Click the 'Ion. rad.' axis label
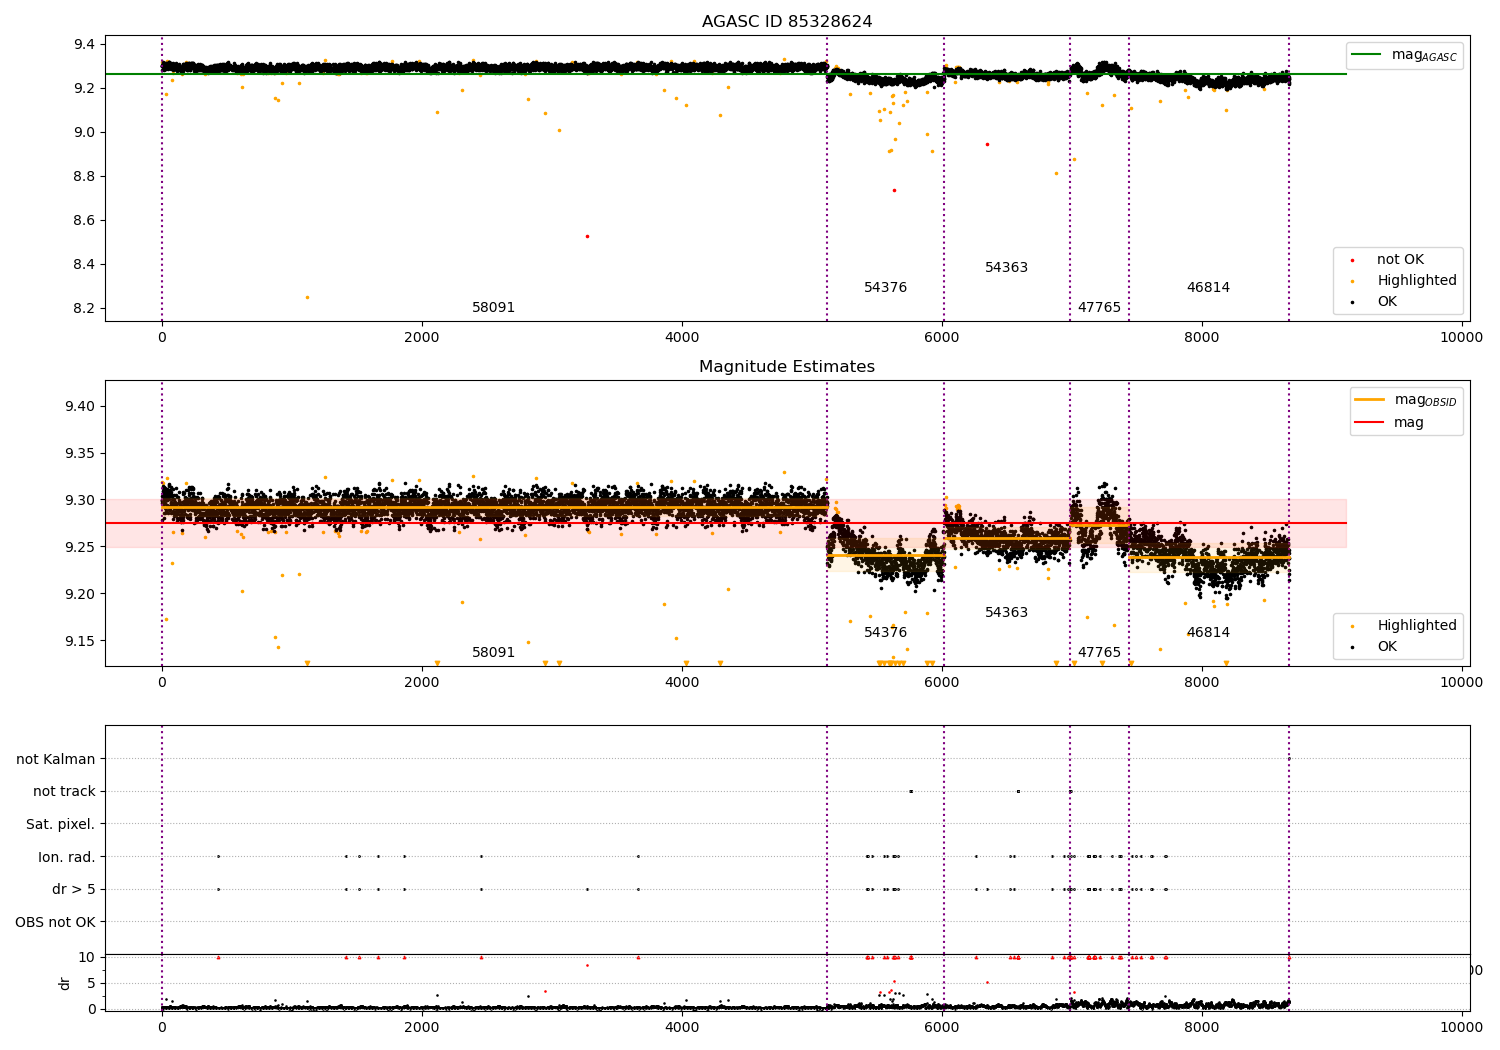The height and width of the screenshot is (1050, 1500). pos(67,857)
